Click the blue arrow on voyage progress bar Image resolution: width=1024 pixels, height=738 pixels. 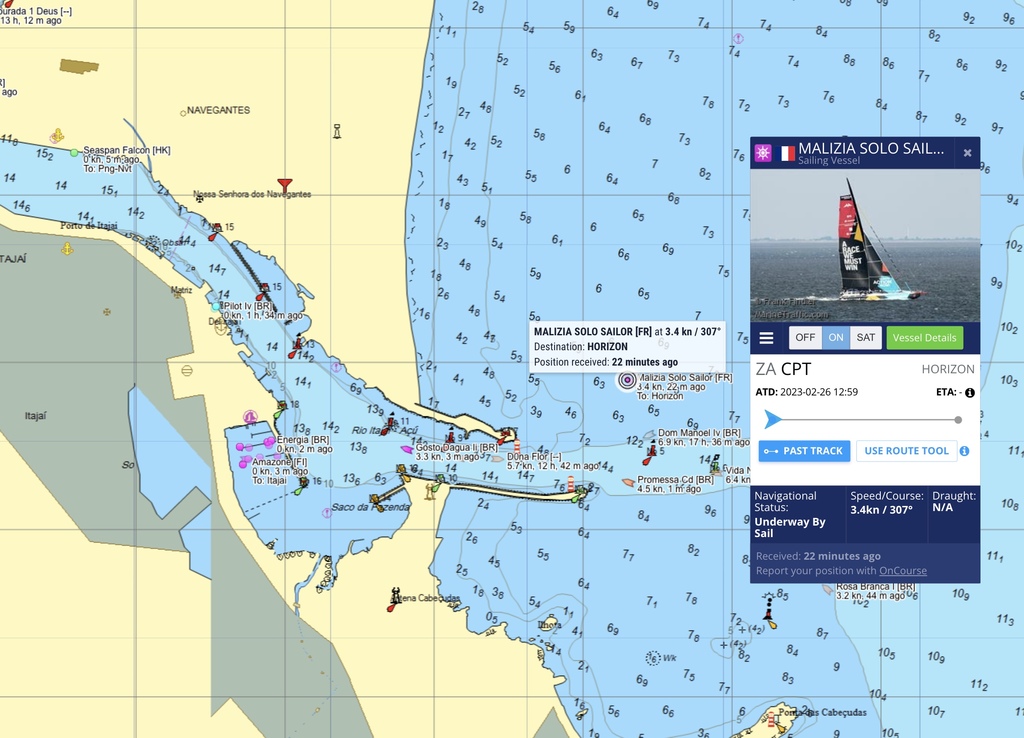[x=773, y=419]
